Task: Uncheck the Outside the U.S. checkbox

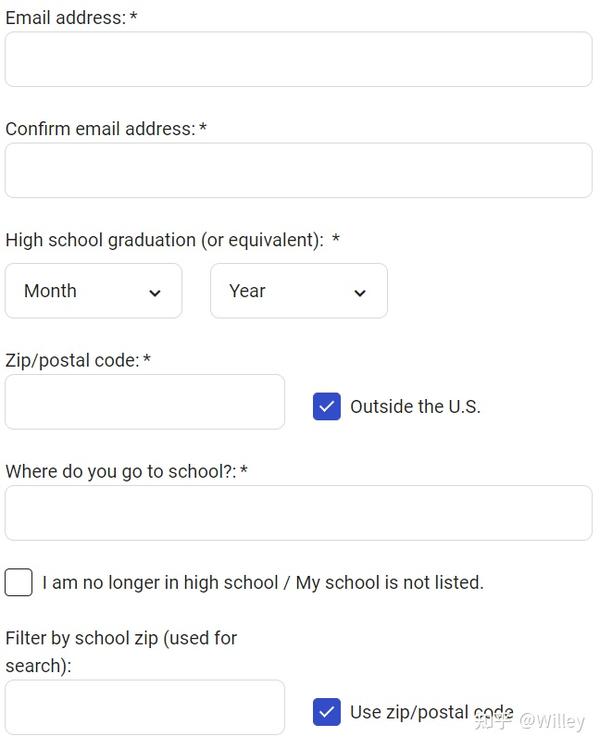Action: coord(327,406)
